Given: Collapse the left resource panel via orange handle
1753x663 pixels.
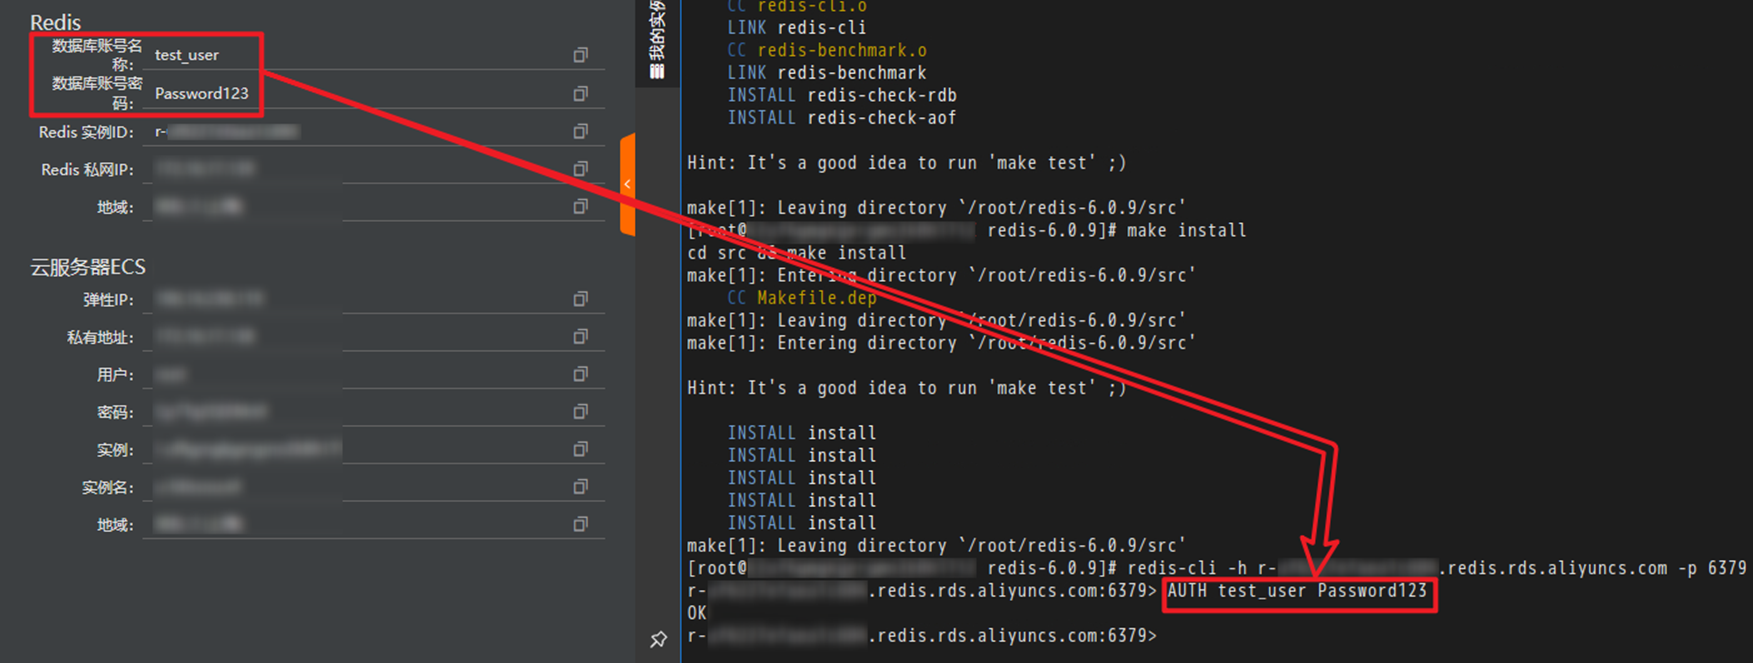Looking at the screenshot, I should point(627,184).
